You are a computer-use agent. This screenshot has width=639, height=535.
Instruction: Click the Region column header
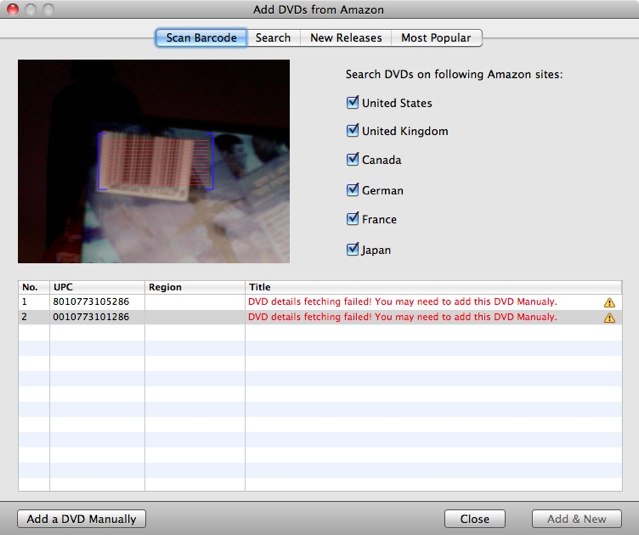pos(195,287)
